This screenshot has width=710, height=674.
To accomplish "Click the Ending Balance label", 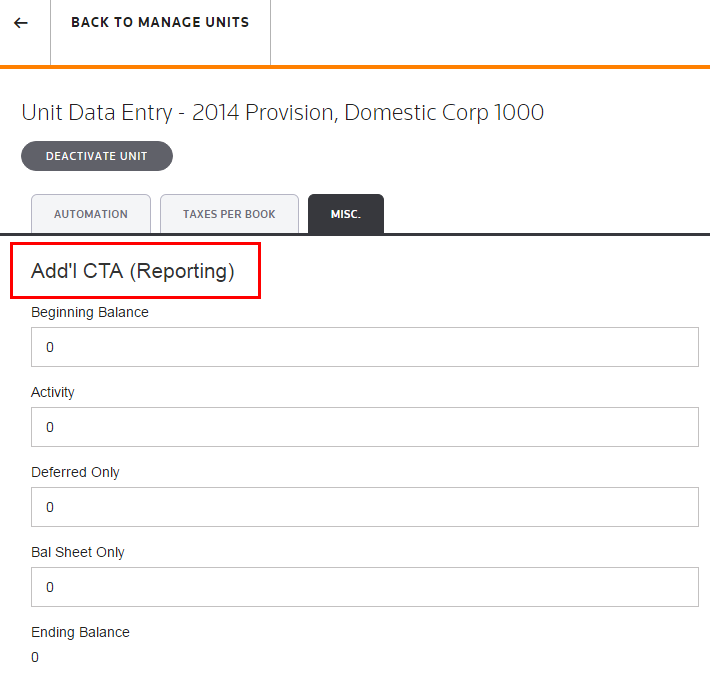I will point(80,632).
